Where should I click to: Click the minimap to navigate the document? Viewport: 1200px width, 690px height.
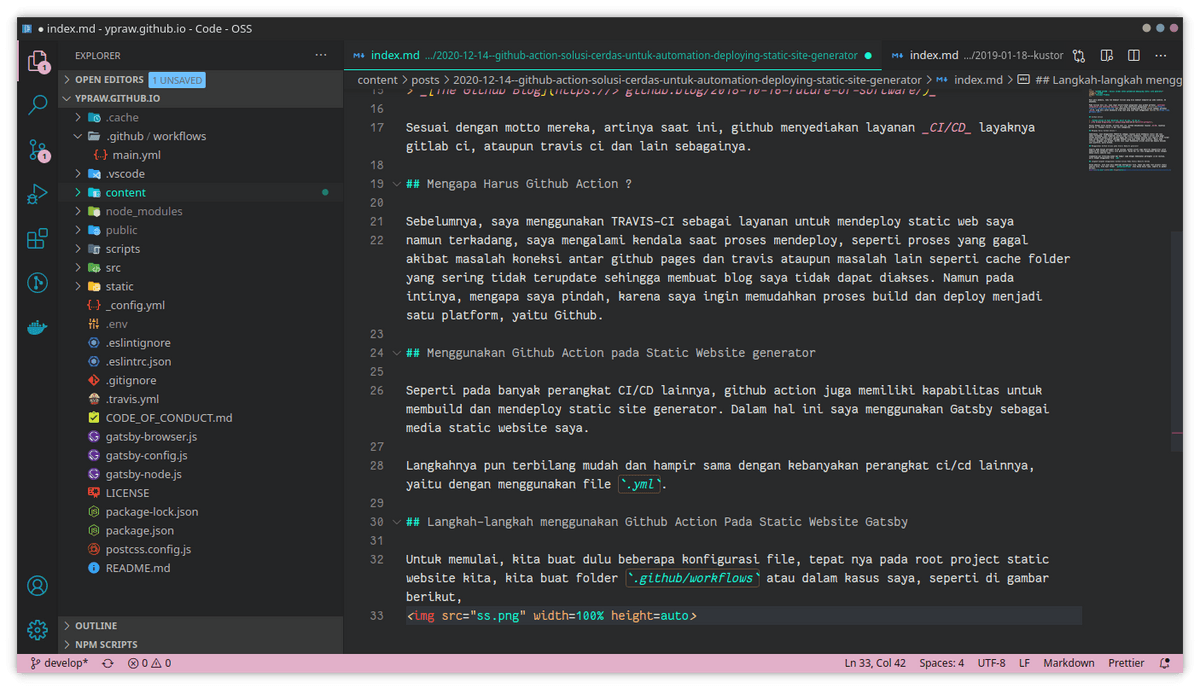tap(1130, 130)
